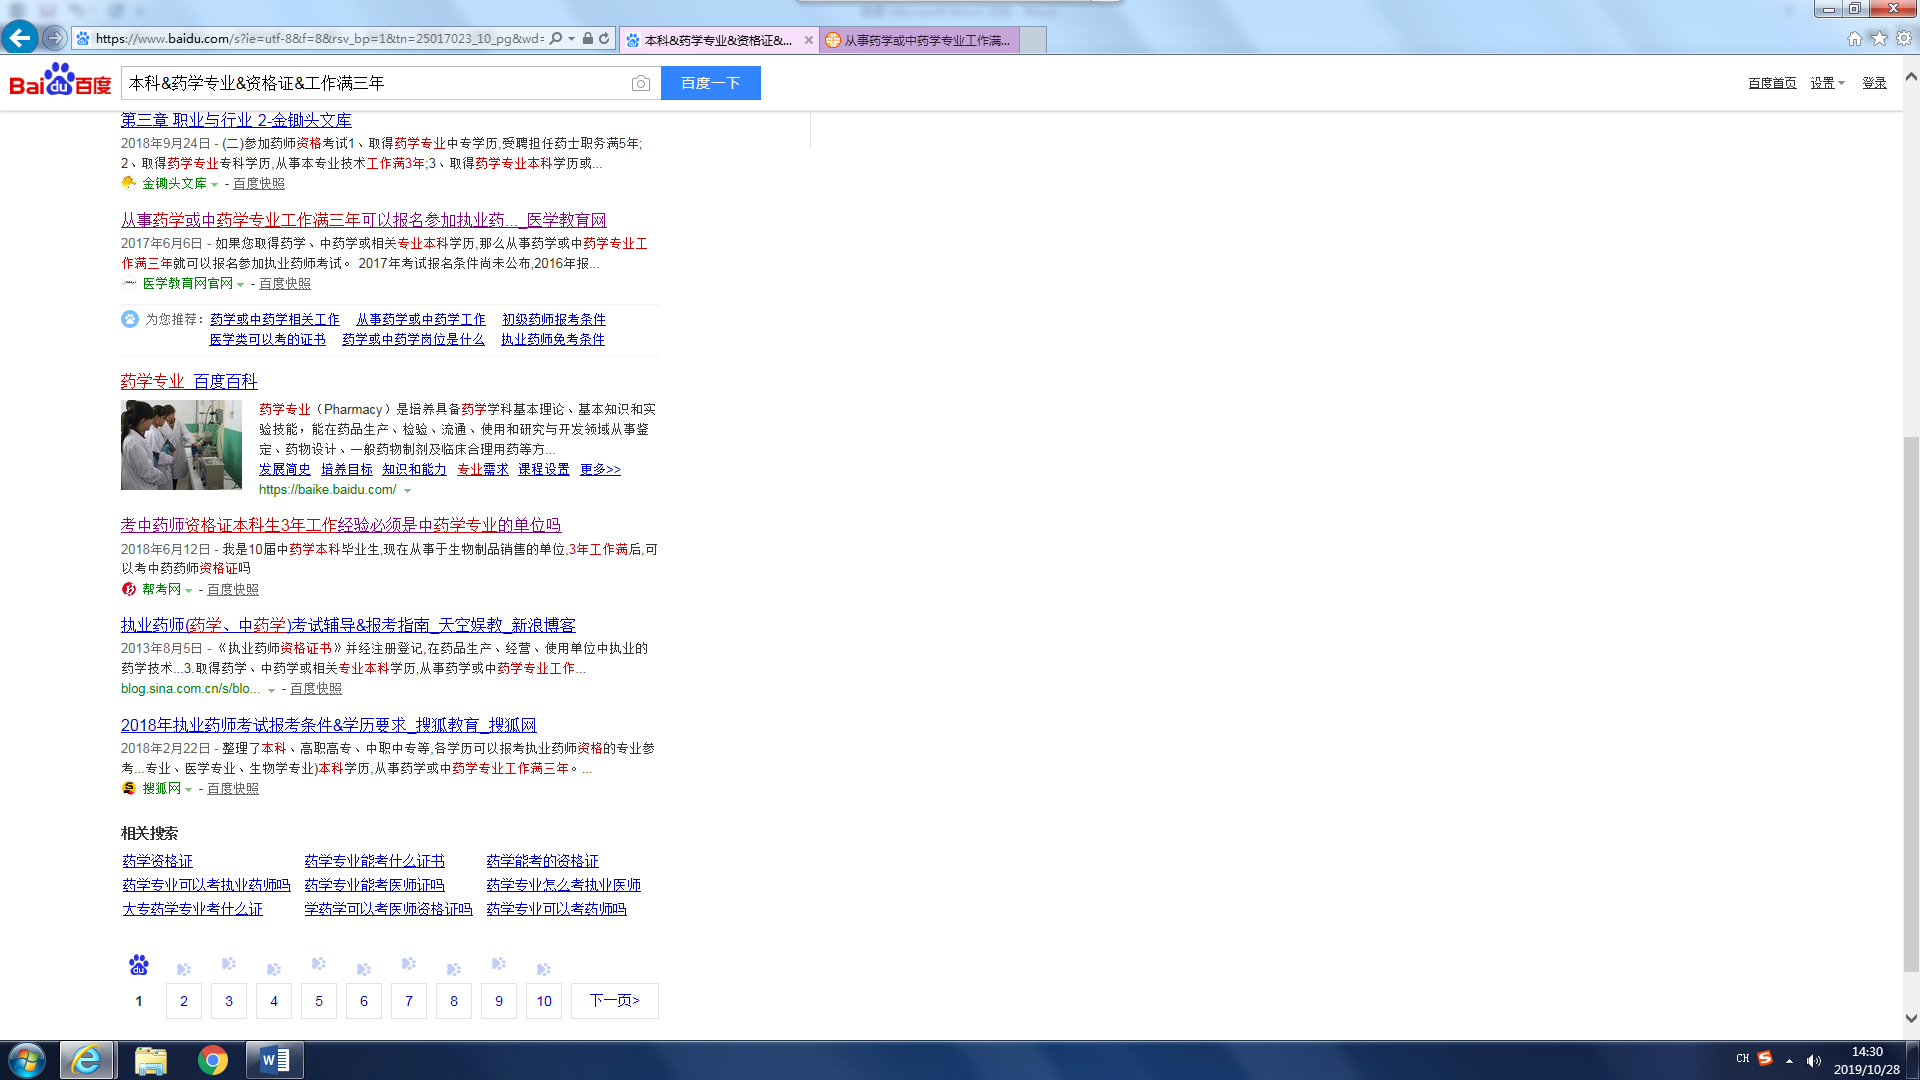The width and height of the screenshot is (1920, 1080).
Task: Expand arrow beside baike.baidu.com URL
Action: [408, 490]
